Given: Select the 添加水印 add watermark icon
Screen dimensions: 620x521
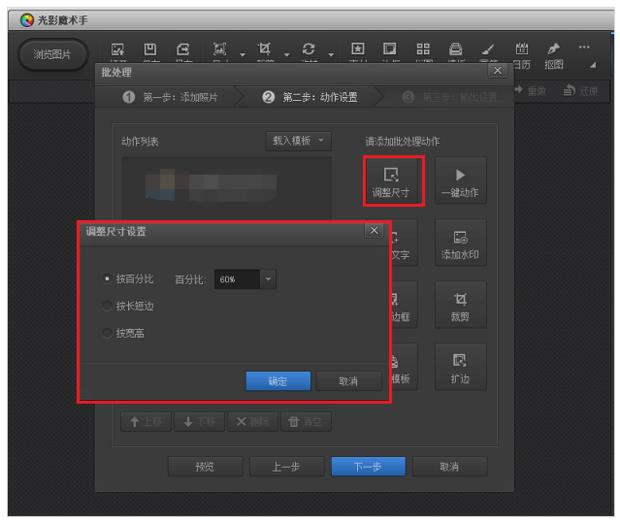Looking at the screenshot, I should point(459,244).
